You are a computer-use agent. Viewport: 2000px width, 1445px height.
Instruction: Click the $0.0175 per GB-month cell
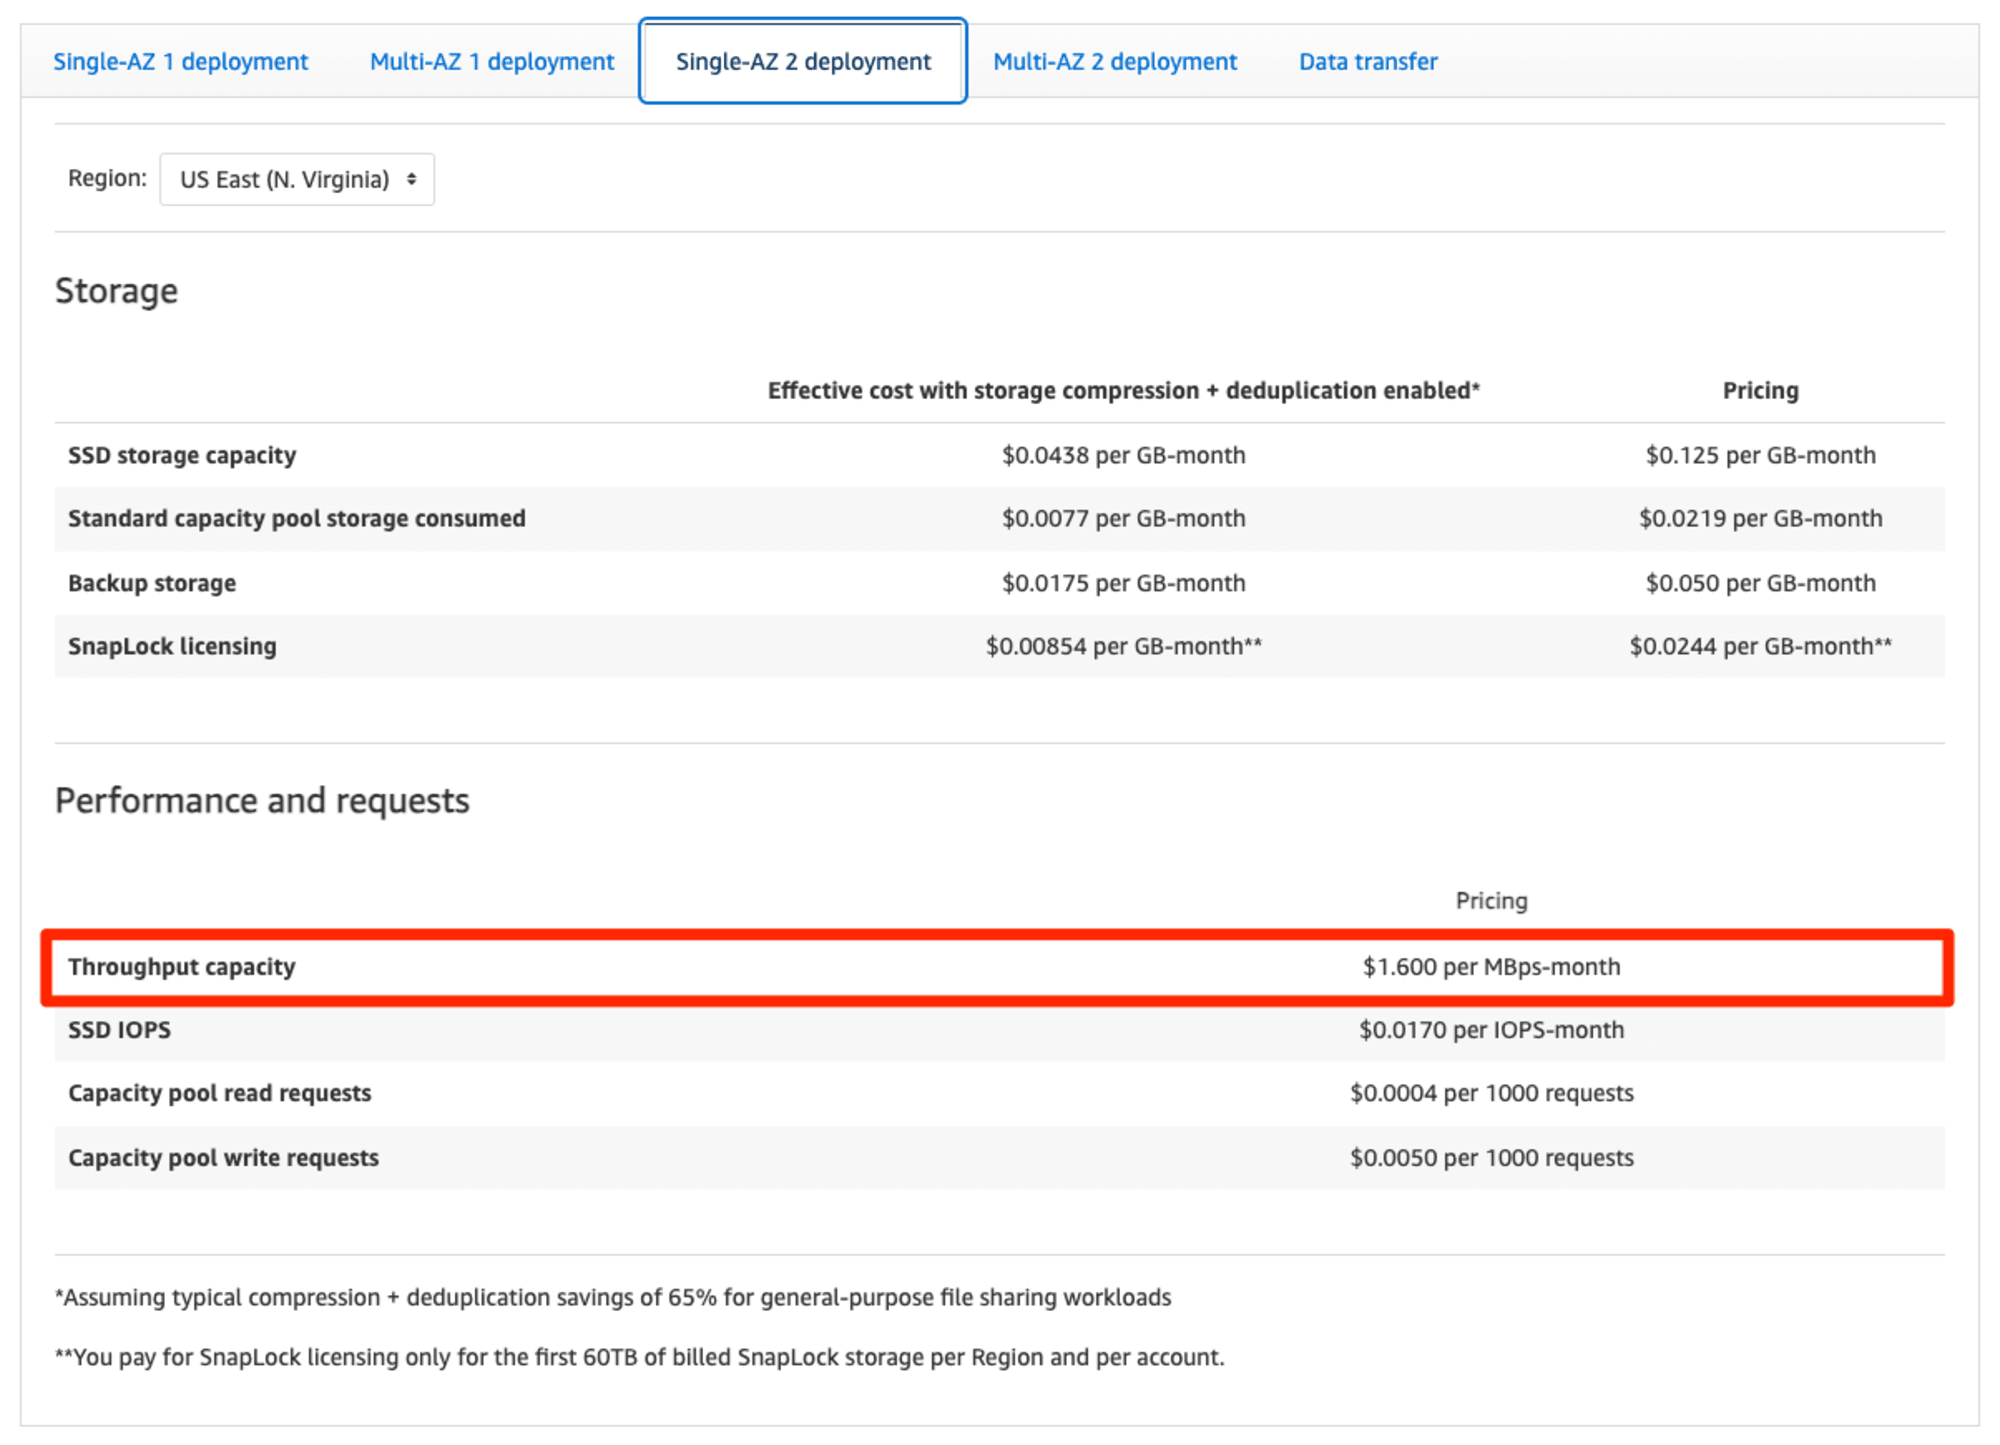[x=1123, y=583]
